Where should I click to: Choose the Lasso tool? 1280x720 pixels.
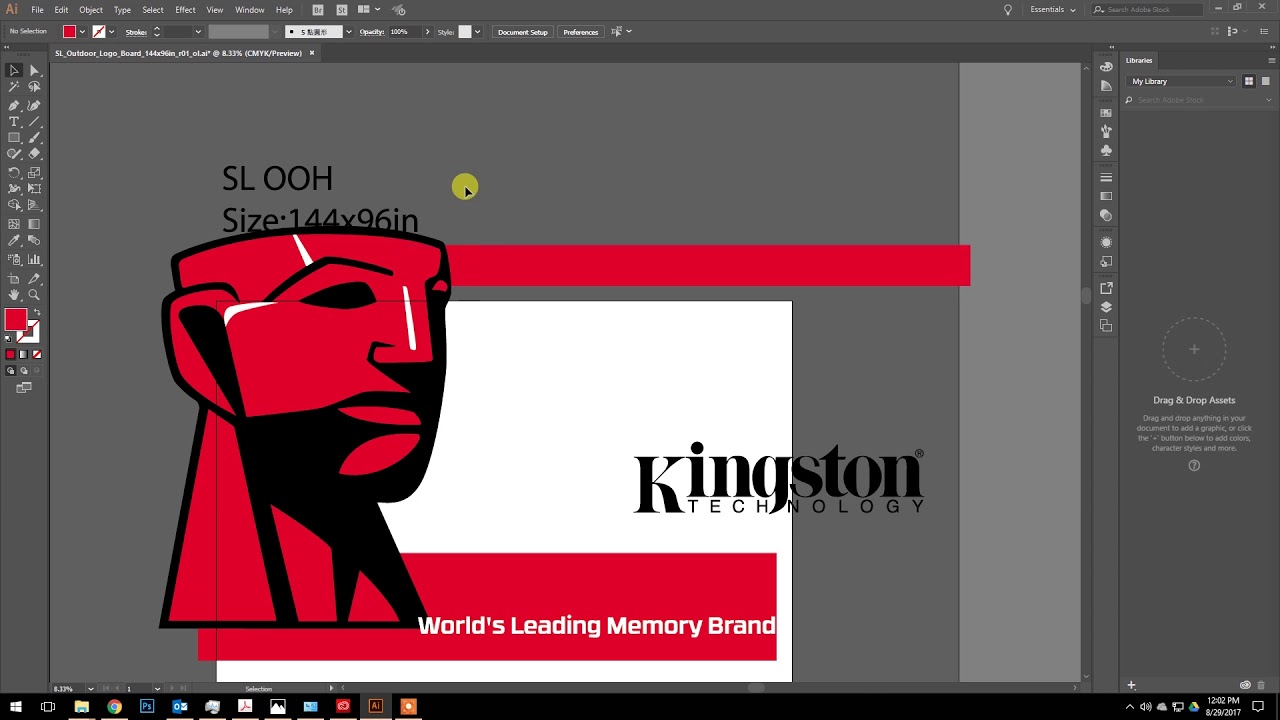34,87
